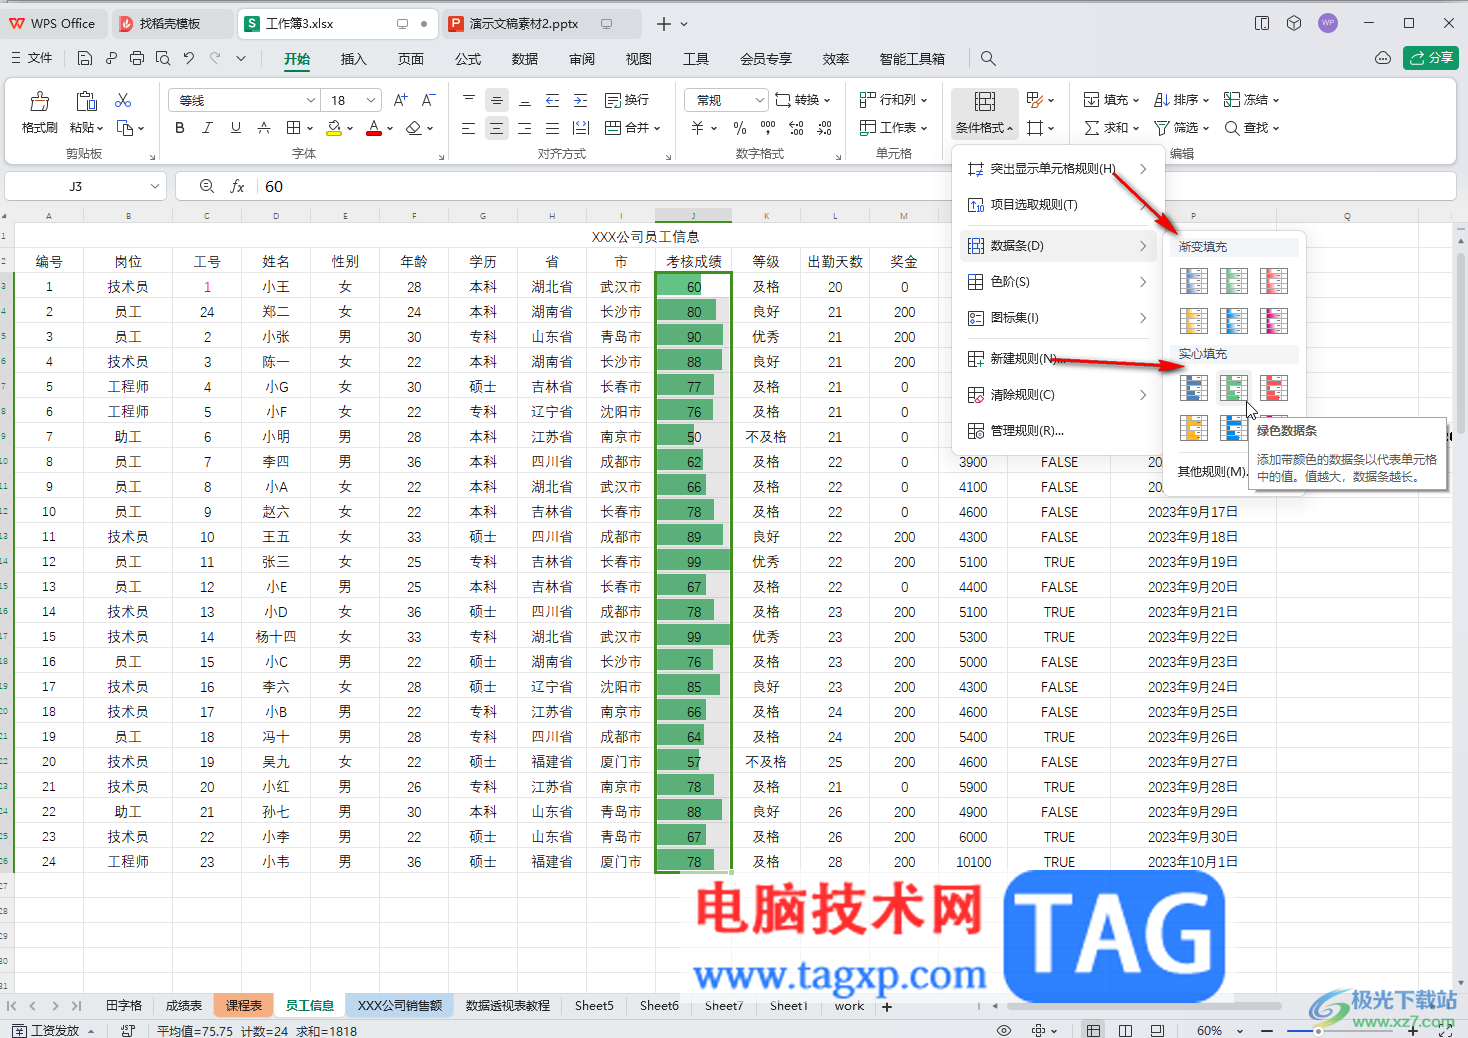The image size is (1468, 1038).
Task: Toggle top vertical alignment
Action: coord(468,100)
